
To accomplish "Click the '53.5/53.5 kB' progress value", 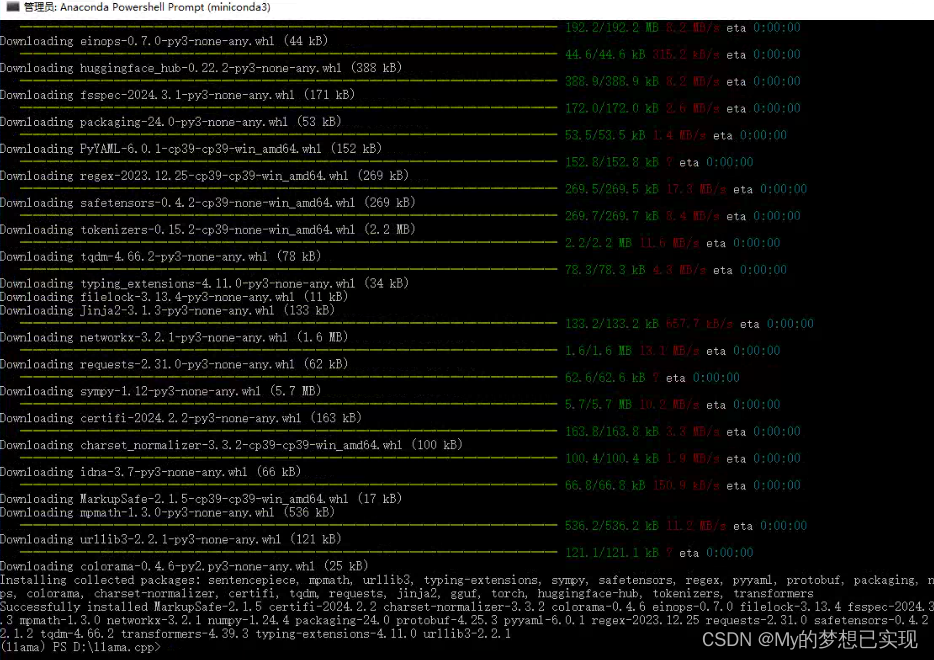I will point(605,135).
